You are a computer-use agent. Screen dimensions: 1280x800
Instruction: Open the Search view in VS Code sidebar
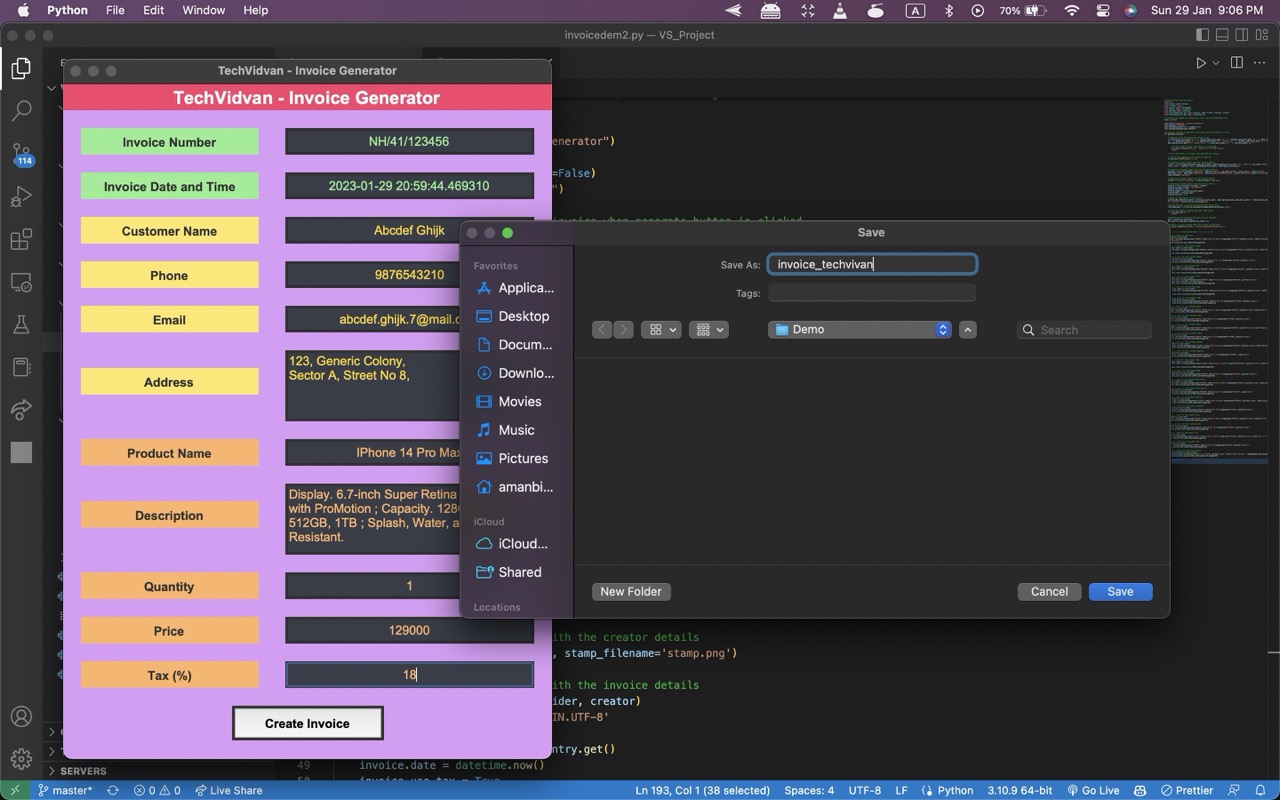pos(21,111)
